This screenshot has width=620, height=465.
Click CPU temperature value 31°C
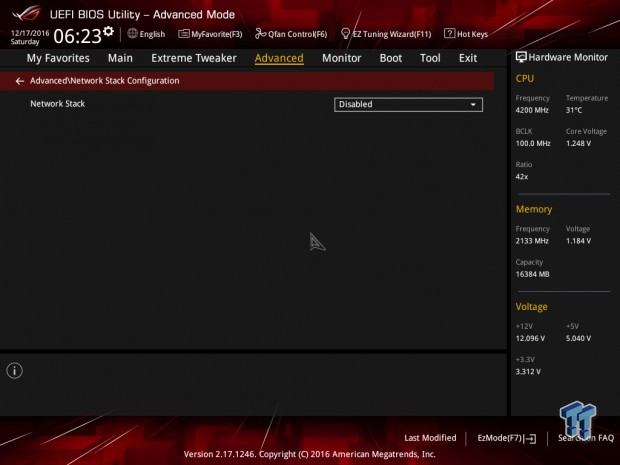click(574, 110)
